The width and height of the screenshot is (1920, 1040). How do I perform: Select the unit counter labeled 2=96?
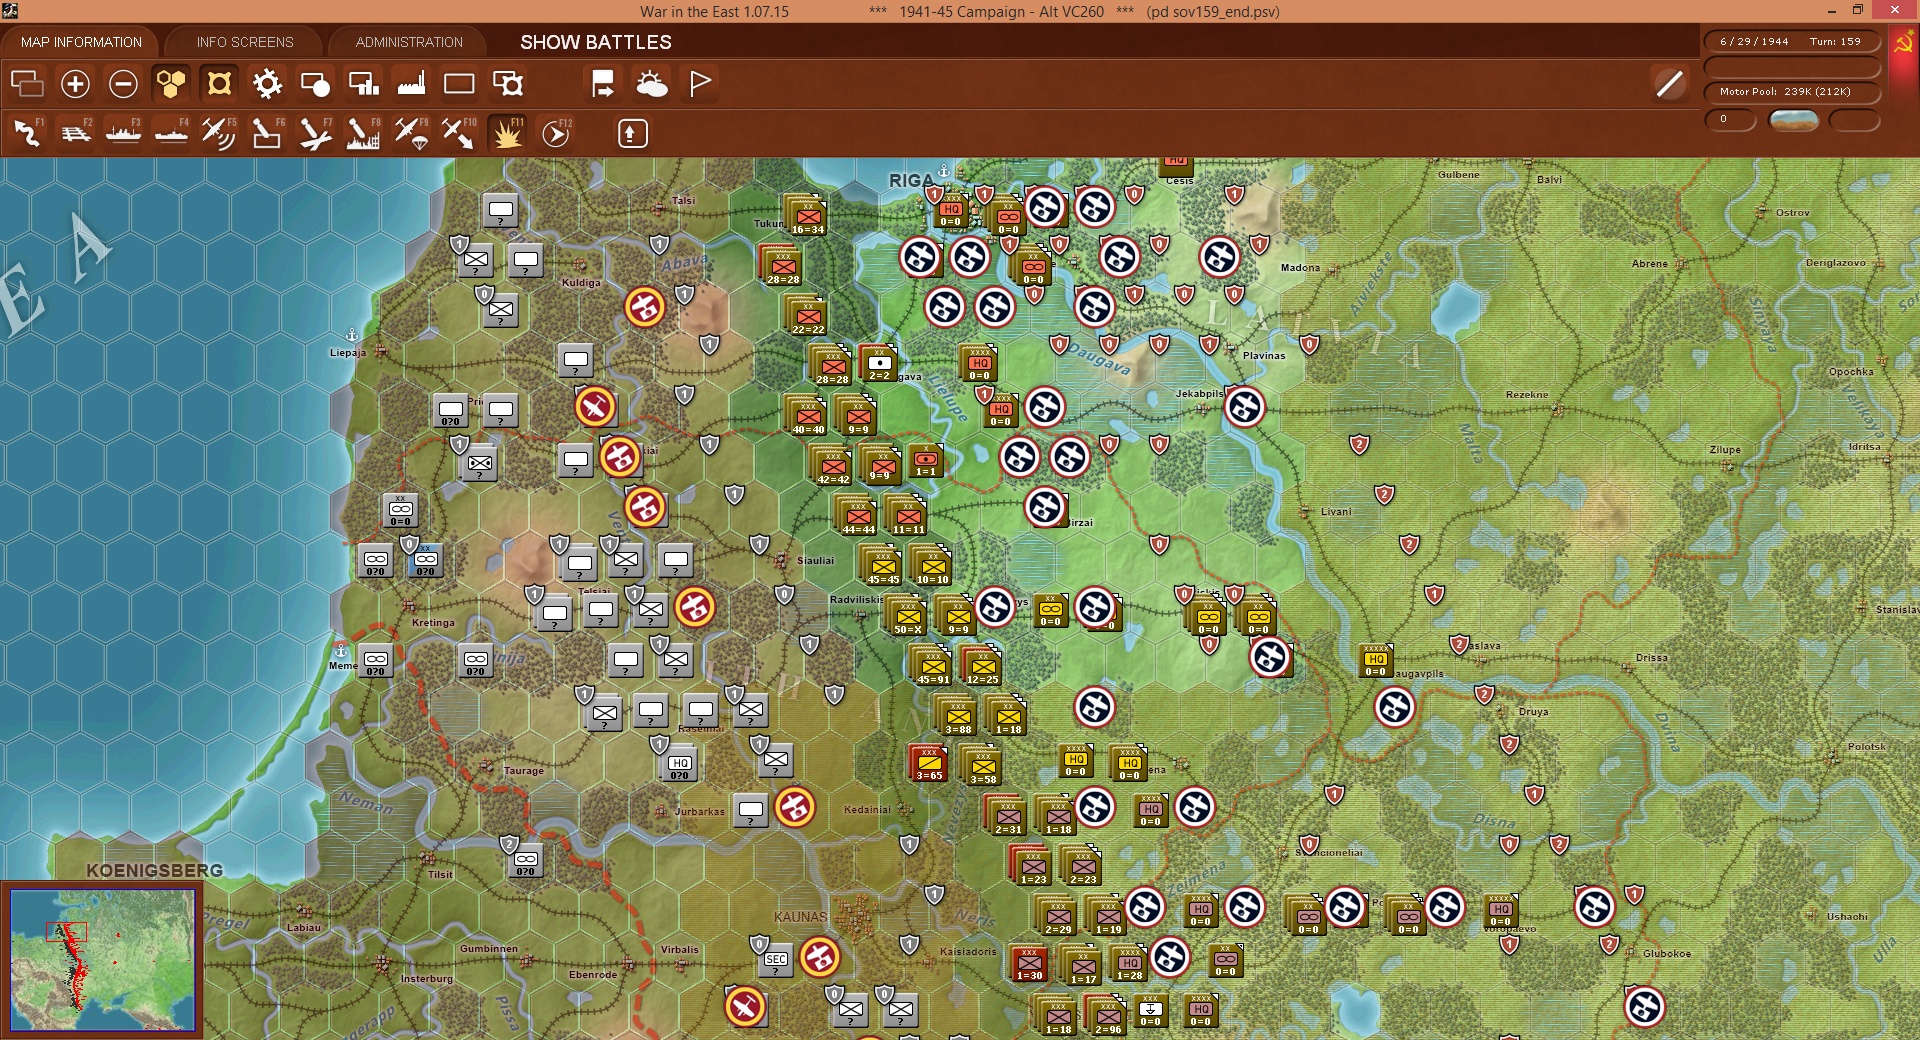tap(1107, 1017)
